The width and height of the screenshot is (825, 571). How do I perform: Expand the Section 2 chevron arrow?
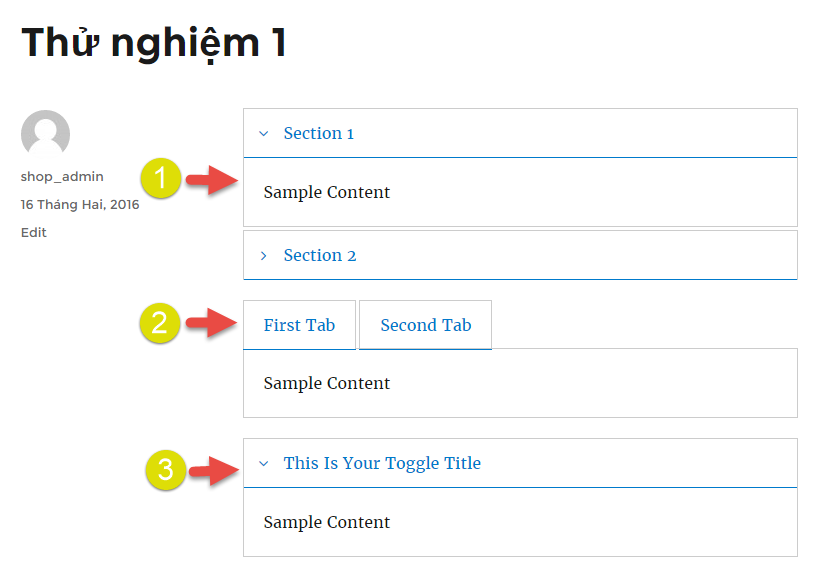pos(264,256)
